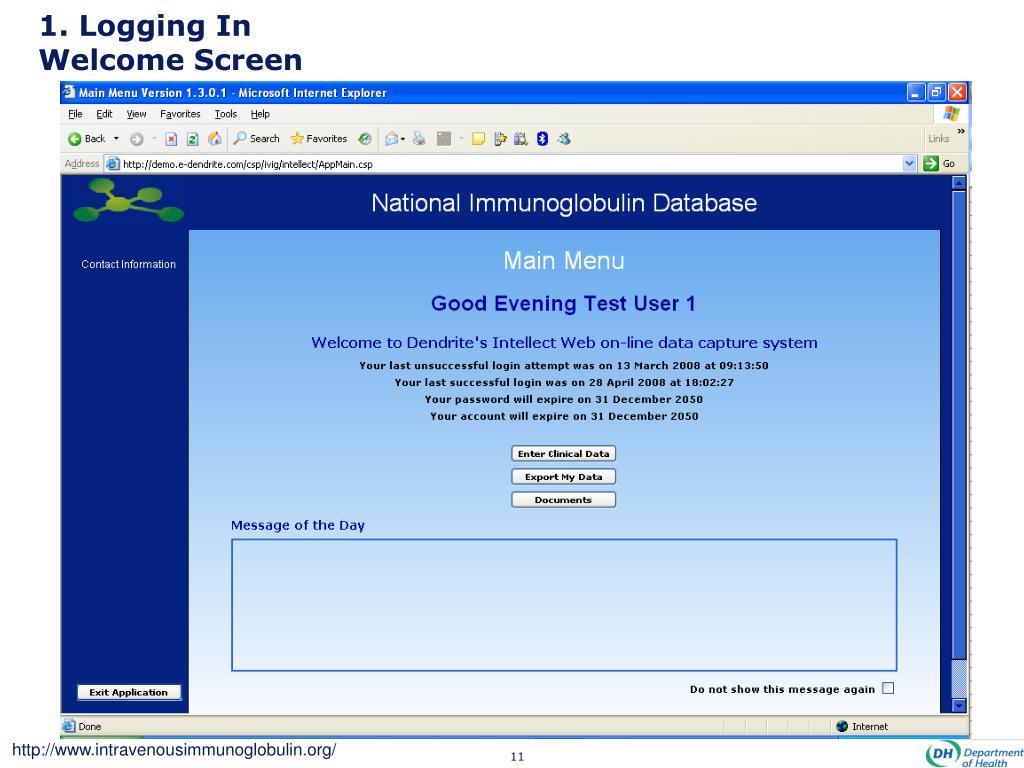This screenshot has width=1024, height=768.
Task: Click the account will expire line
Action: tap(564, 417)
